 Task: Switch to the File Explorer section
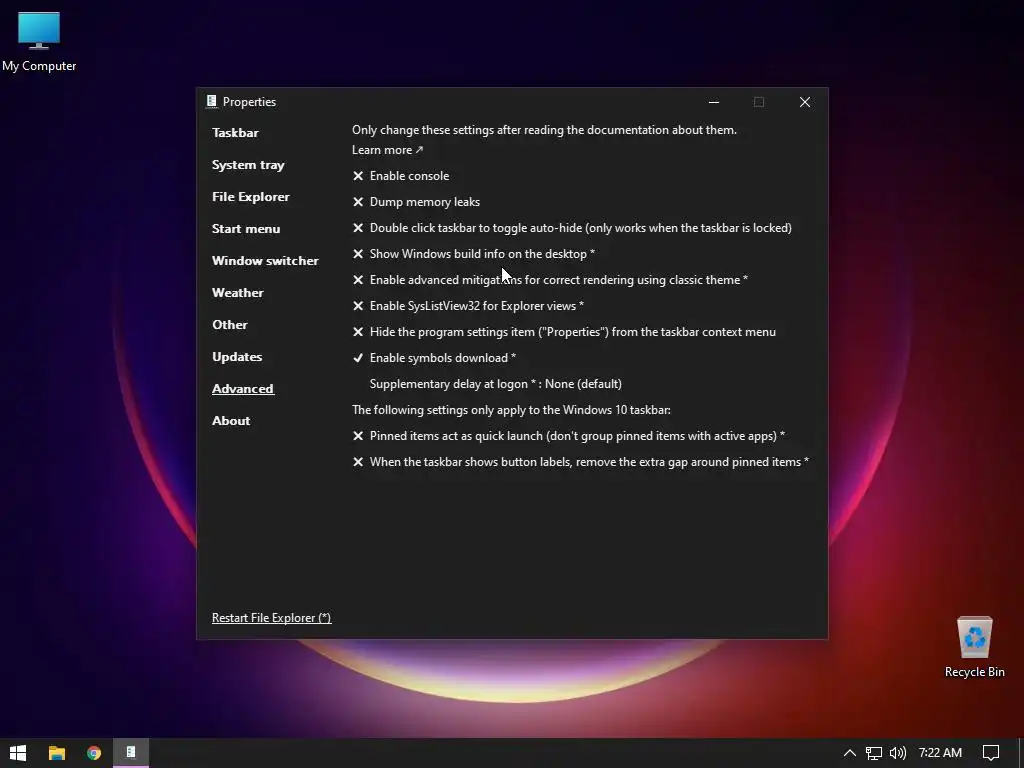tap(251, 197)
